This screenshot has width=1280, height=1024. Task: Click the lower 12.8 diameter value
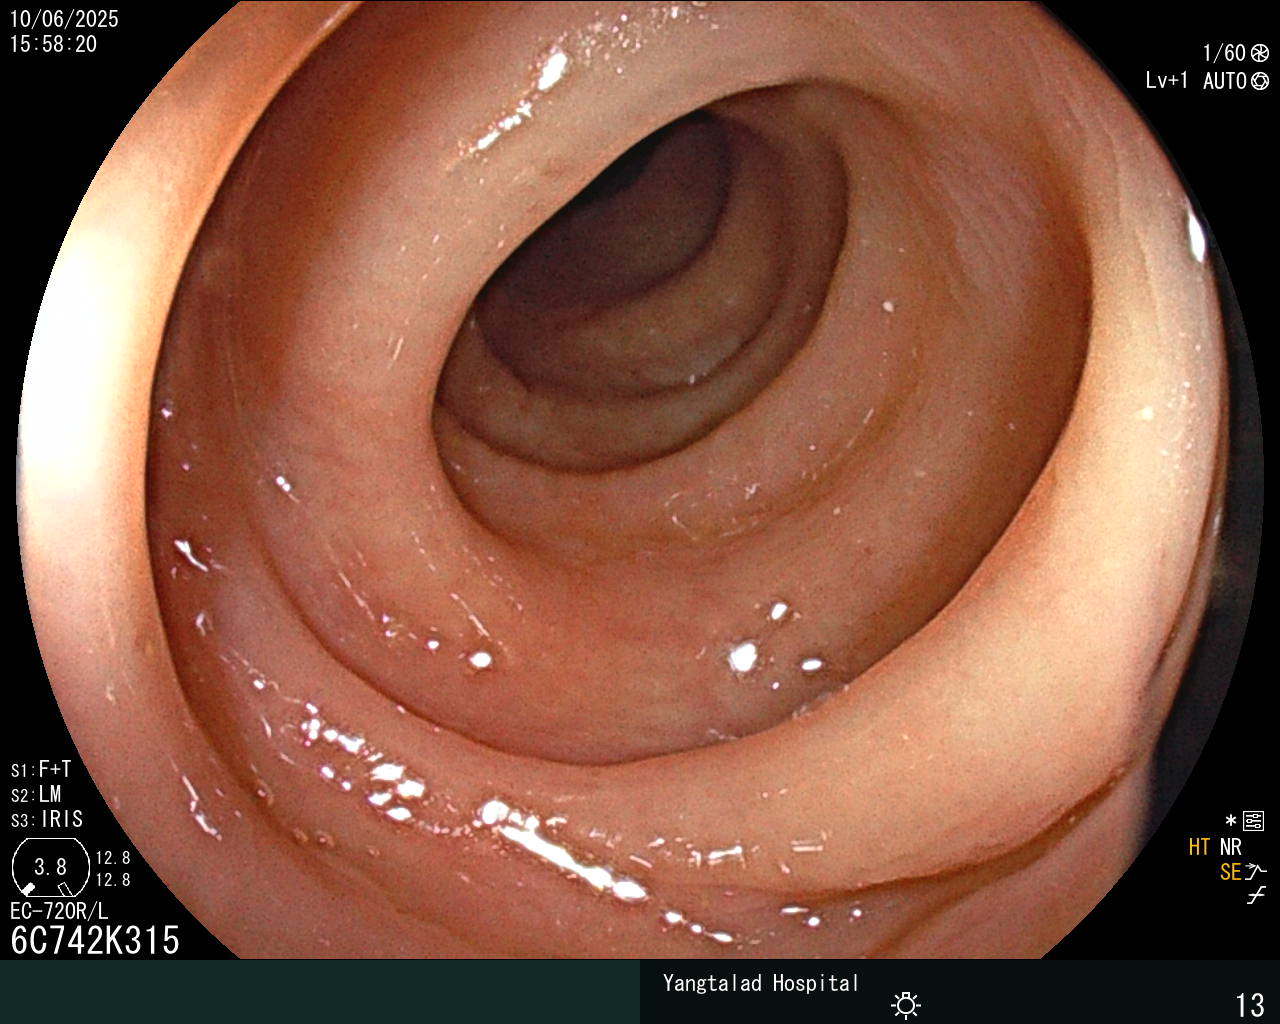point(113,880)
